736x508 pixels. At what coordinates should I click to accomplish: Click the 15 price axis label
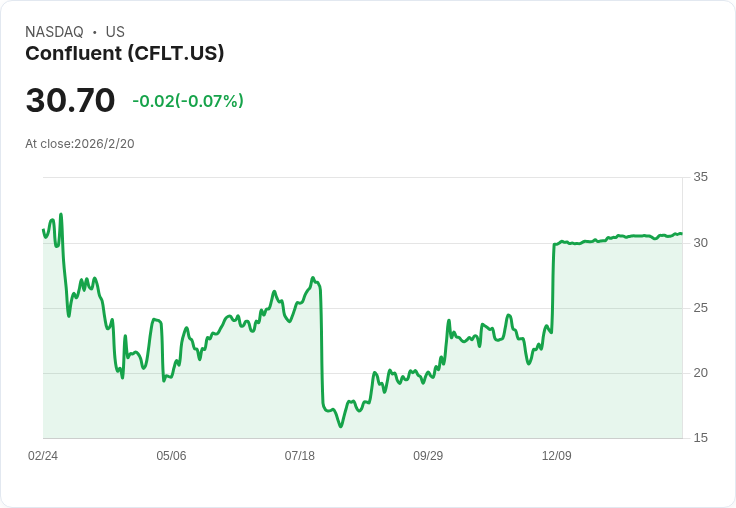click(700, 438)
